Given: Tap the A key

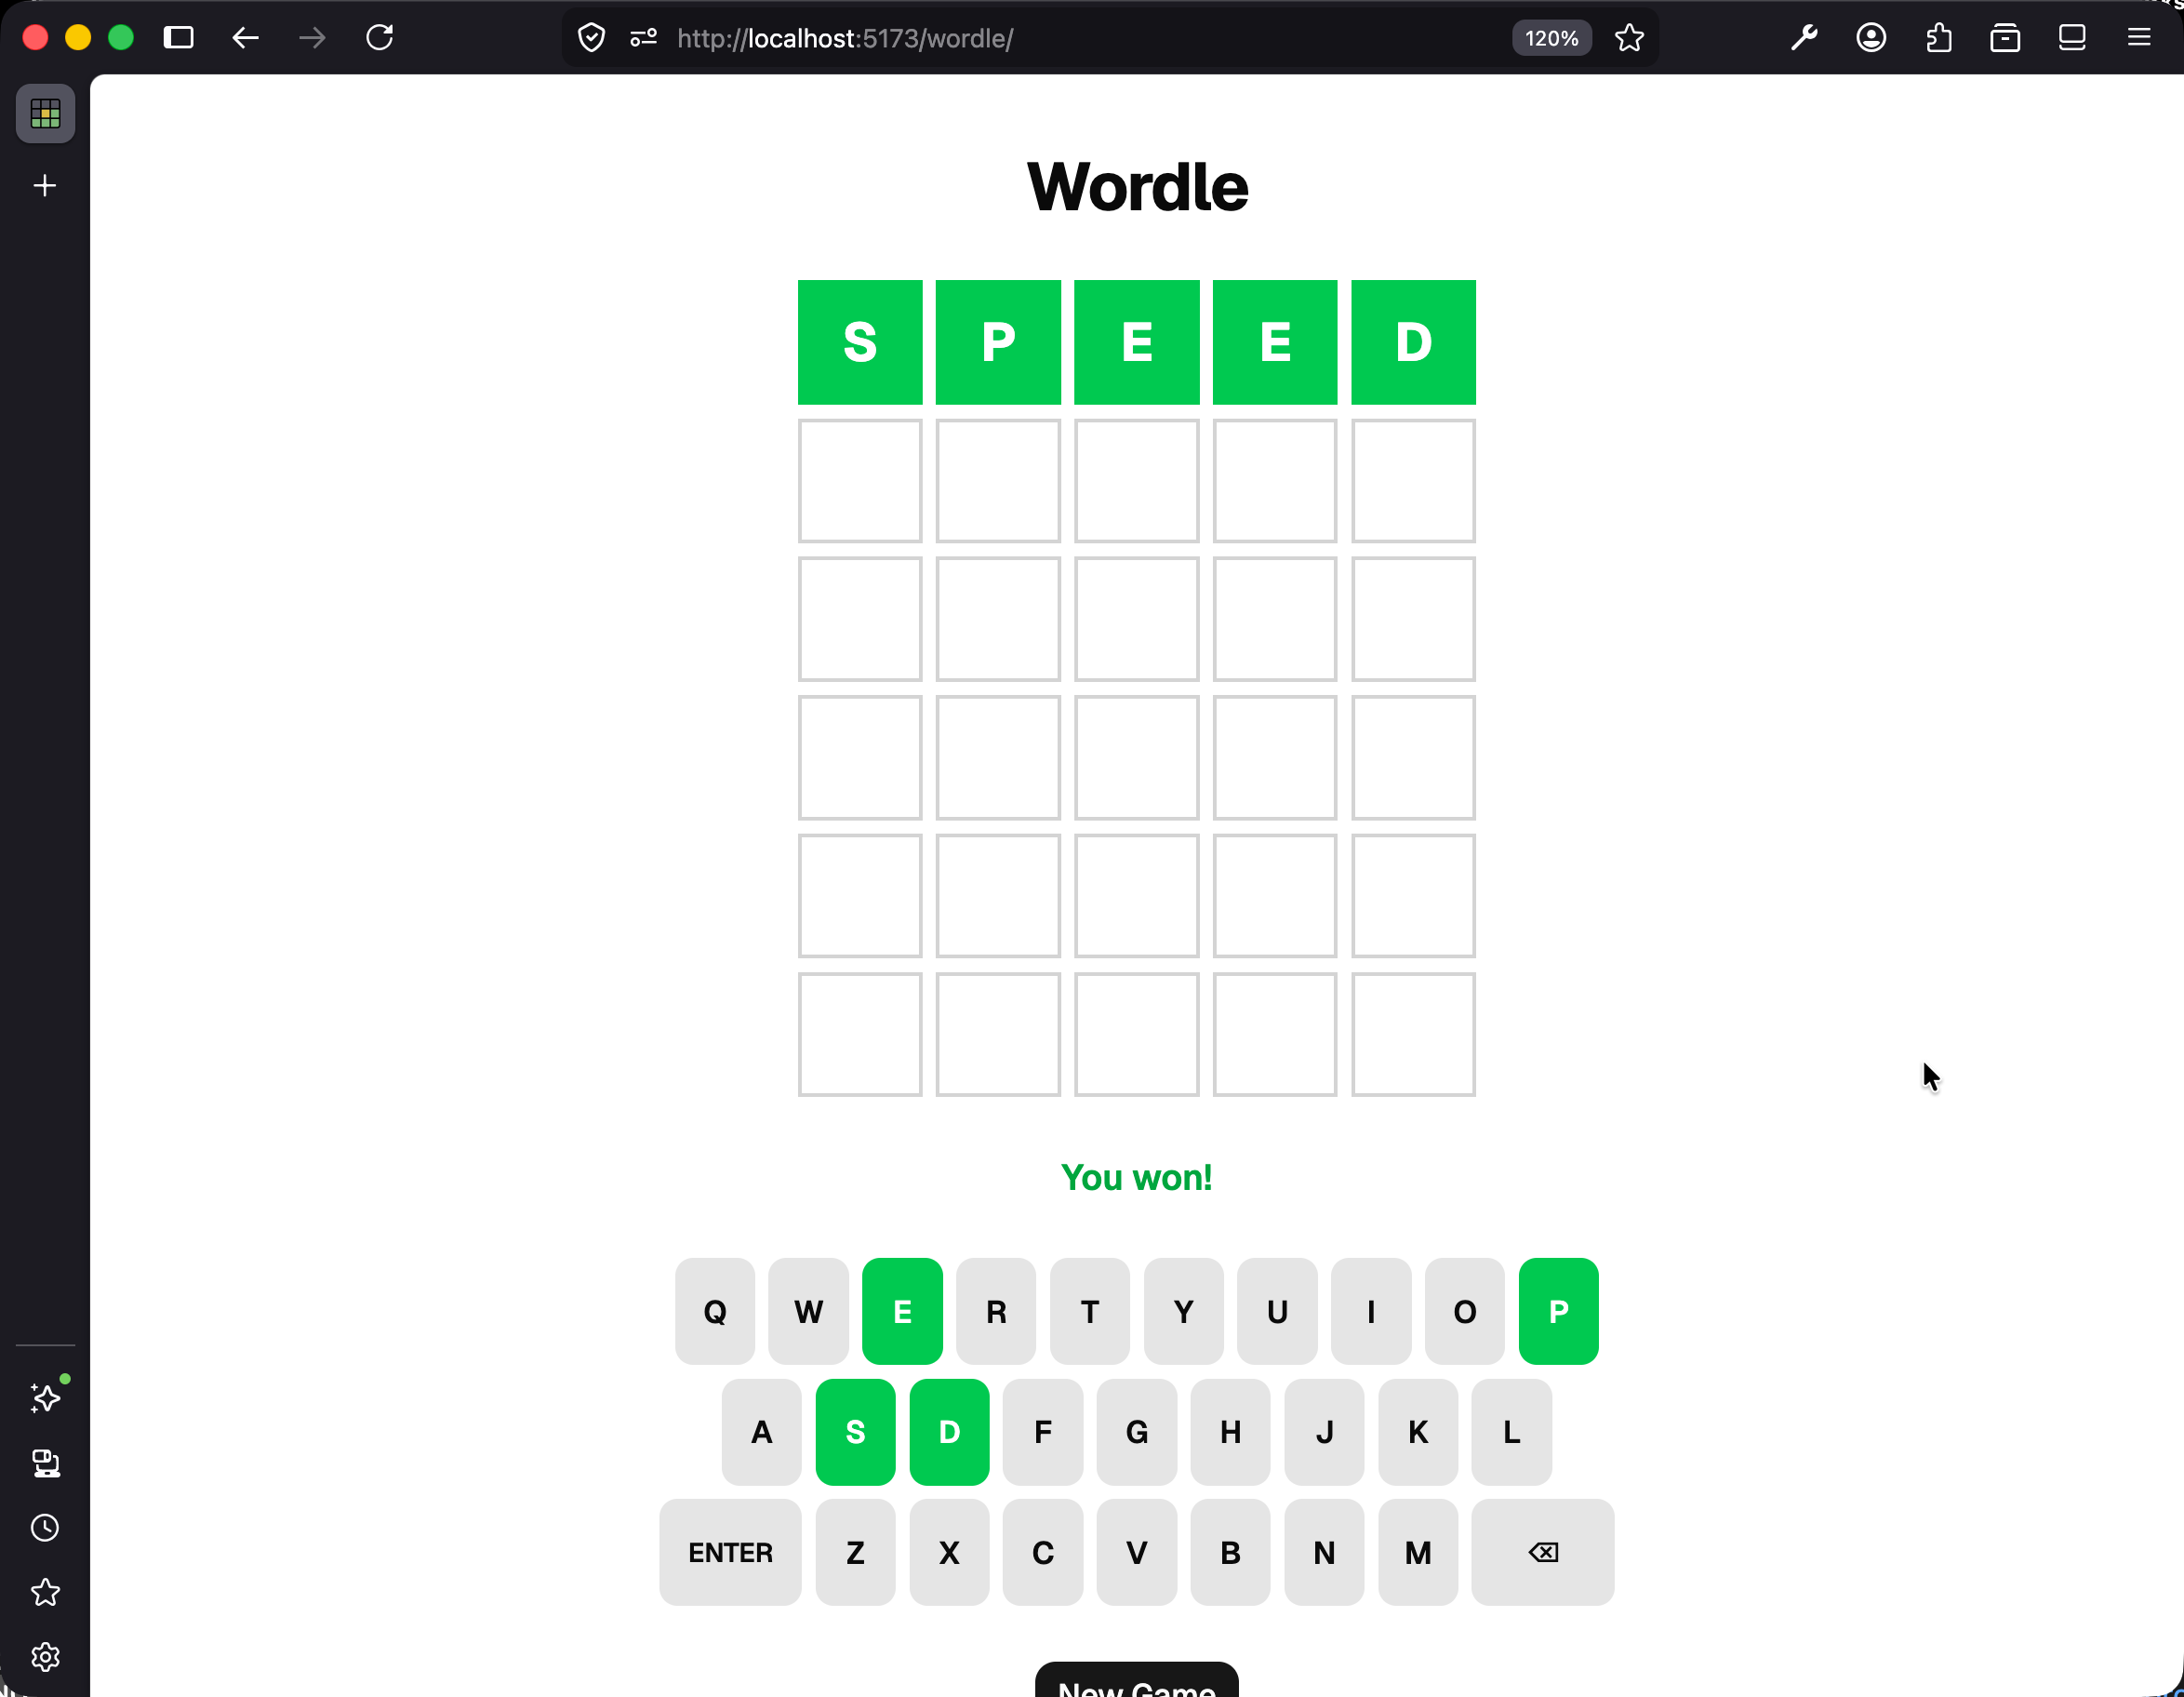Looking at the screenshot, I should click(x=762, y=1432).
